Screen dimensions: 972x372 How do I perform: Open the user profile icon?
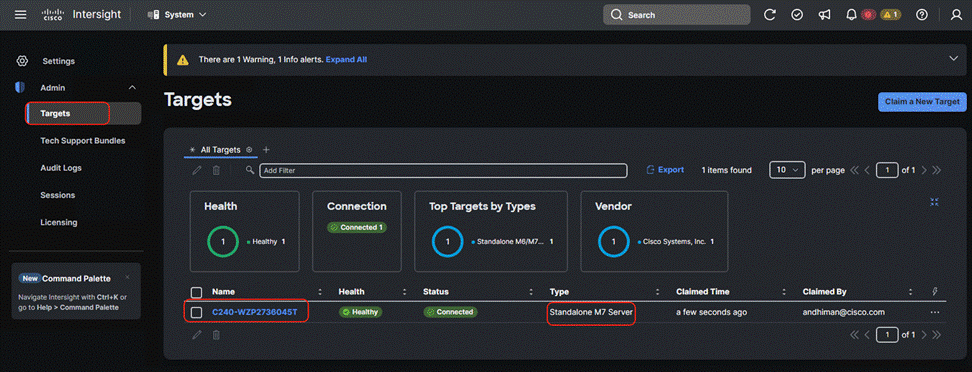click(x=956, y=15)
